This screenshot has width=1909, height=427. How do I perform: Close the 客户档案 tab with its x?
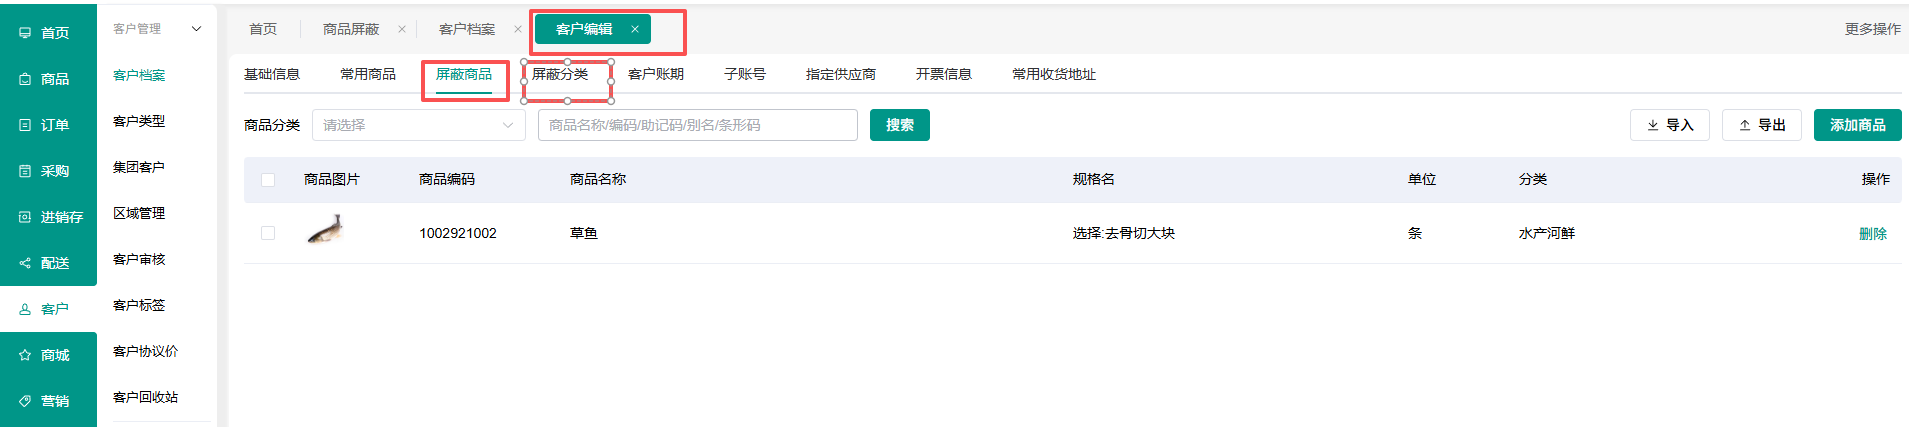[518, 29]
